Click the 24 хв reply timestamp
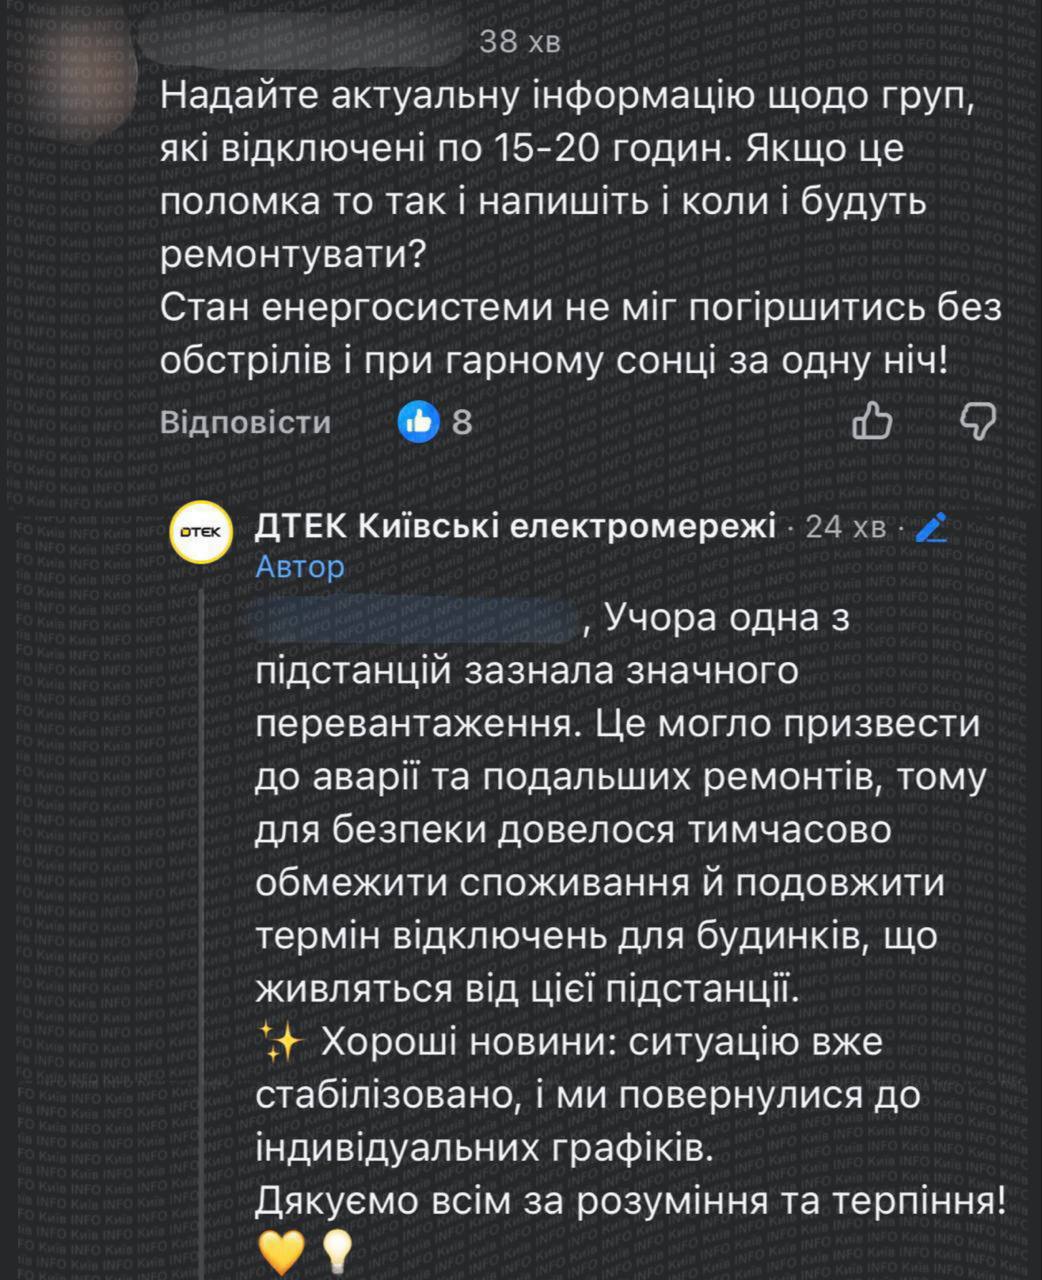This screenshot has height=1280, width=1042. click(845, 527)
